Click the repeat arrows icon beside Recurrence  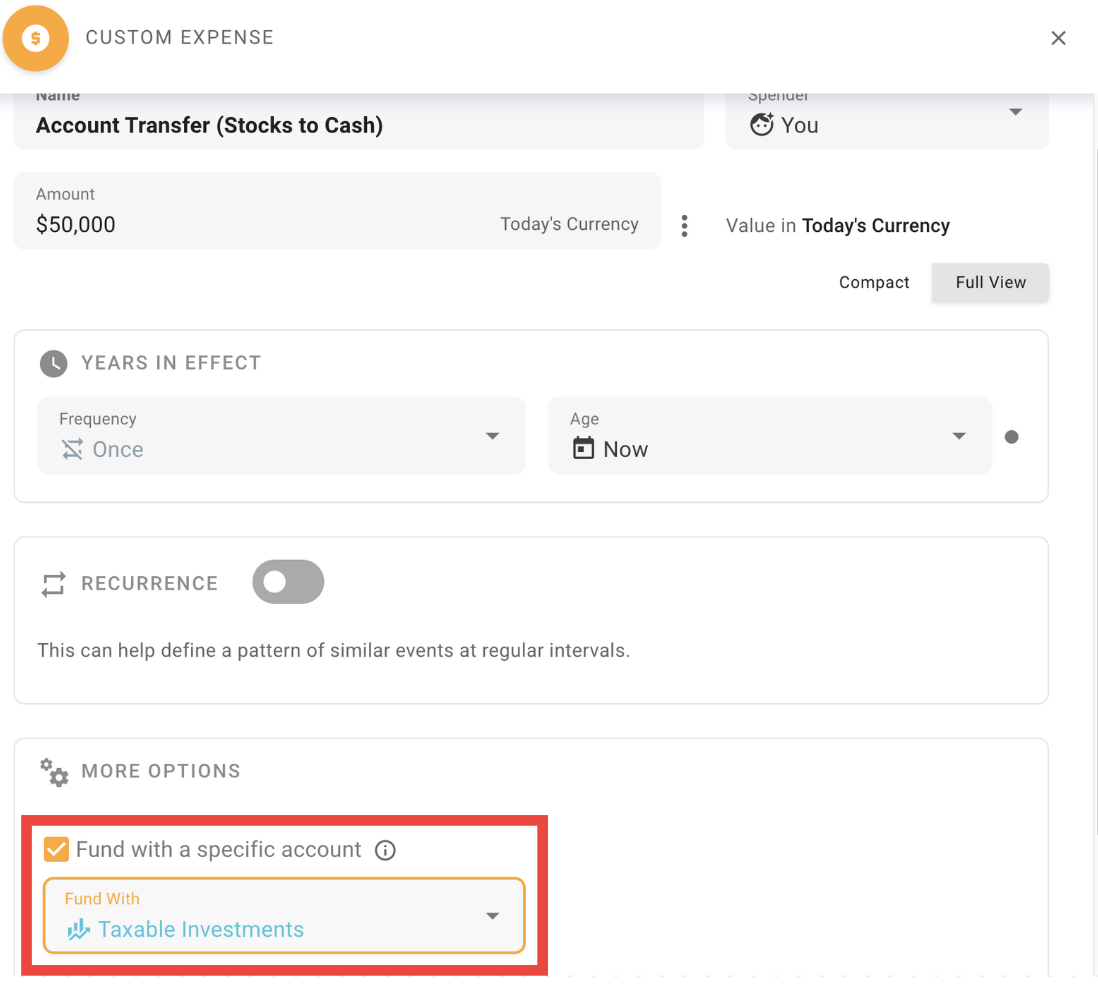(x=52, y=583)
